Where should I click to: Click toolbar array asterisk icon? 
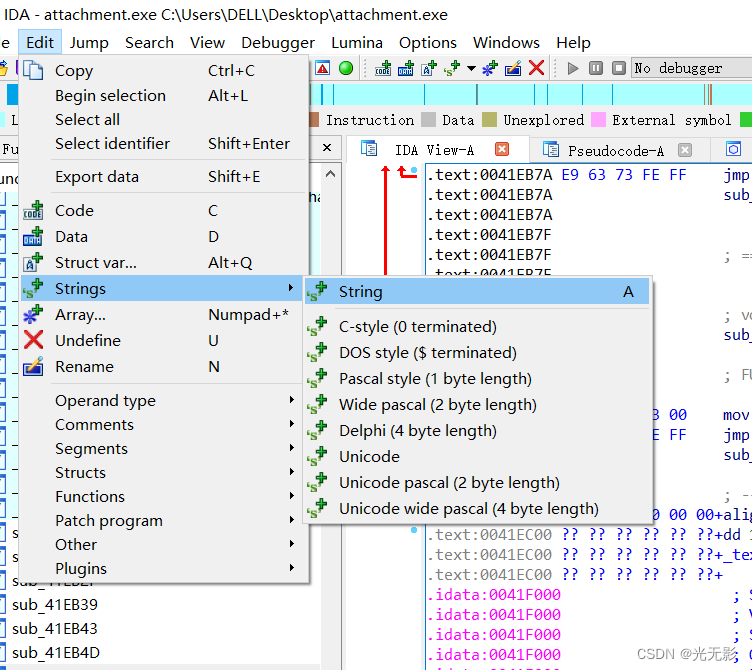[x=490, y=68]
